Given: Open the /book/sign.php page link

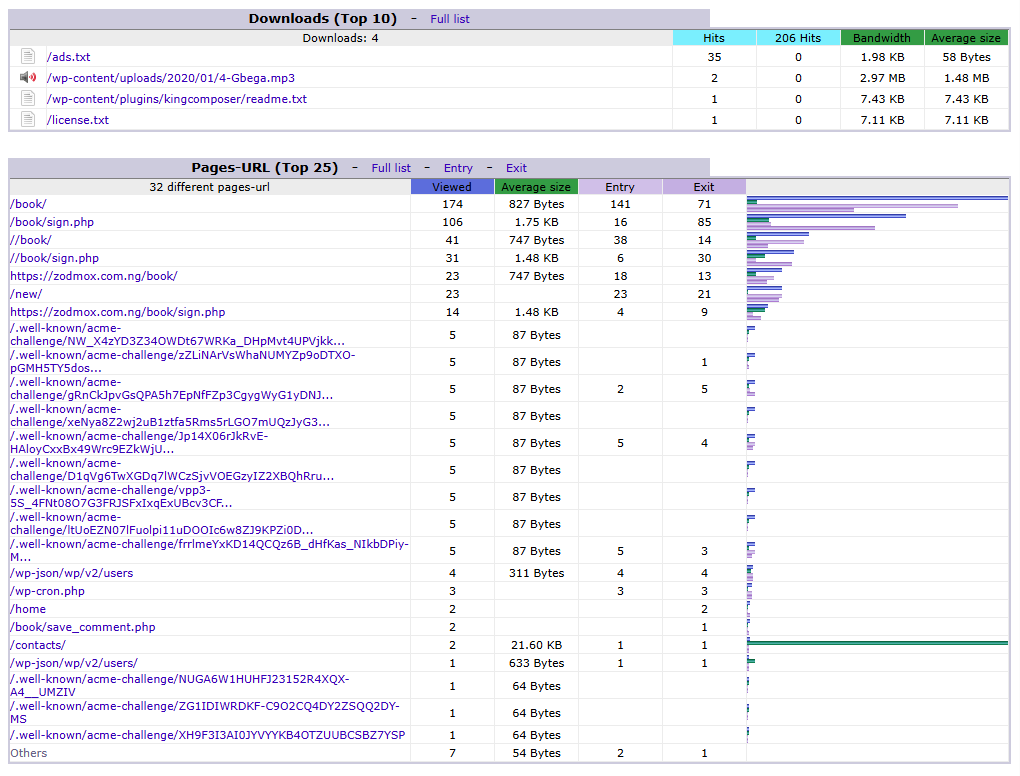Looking at the screenshot, I should click(52, 222).
